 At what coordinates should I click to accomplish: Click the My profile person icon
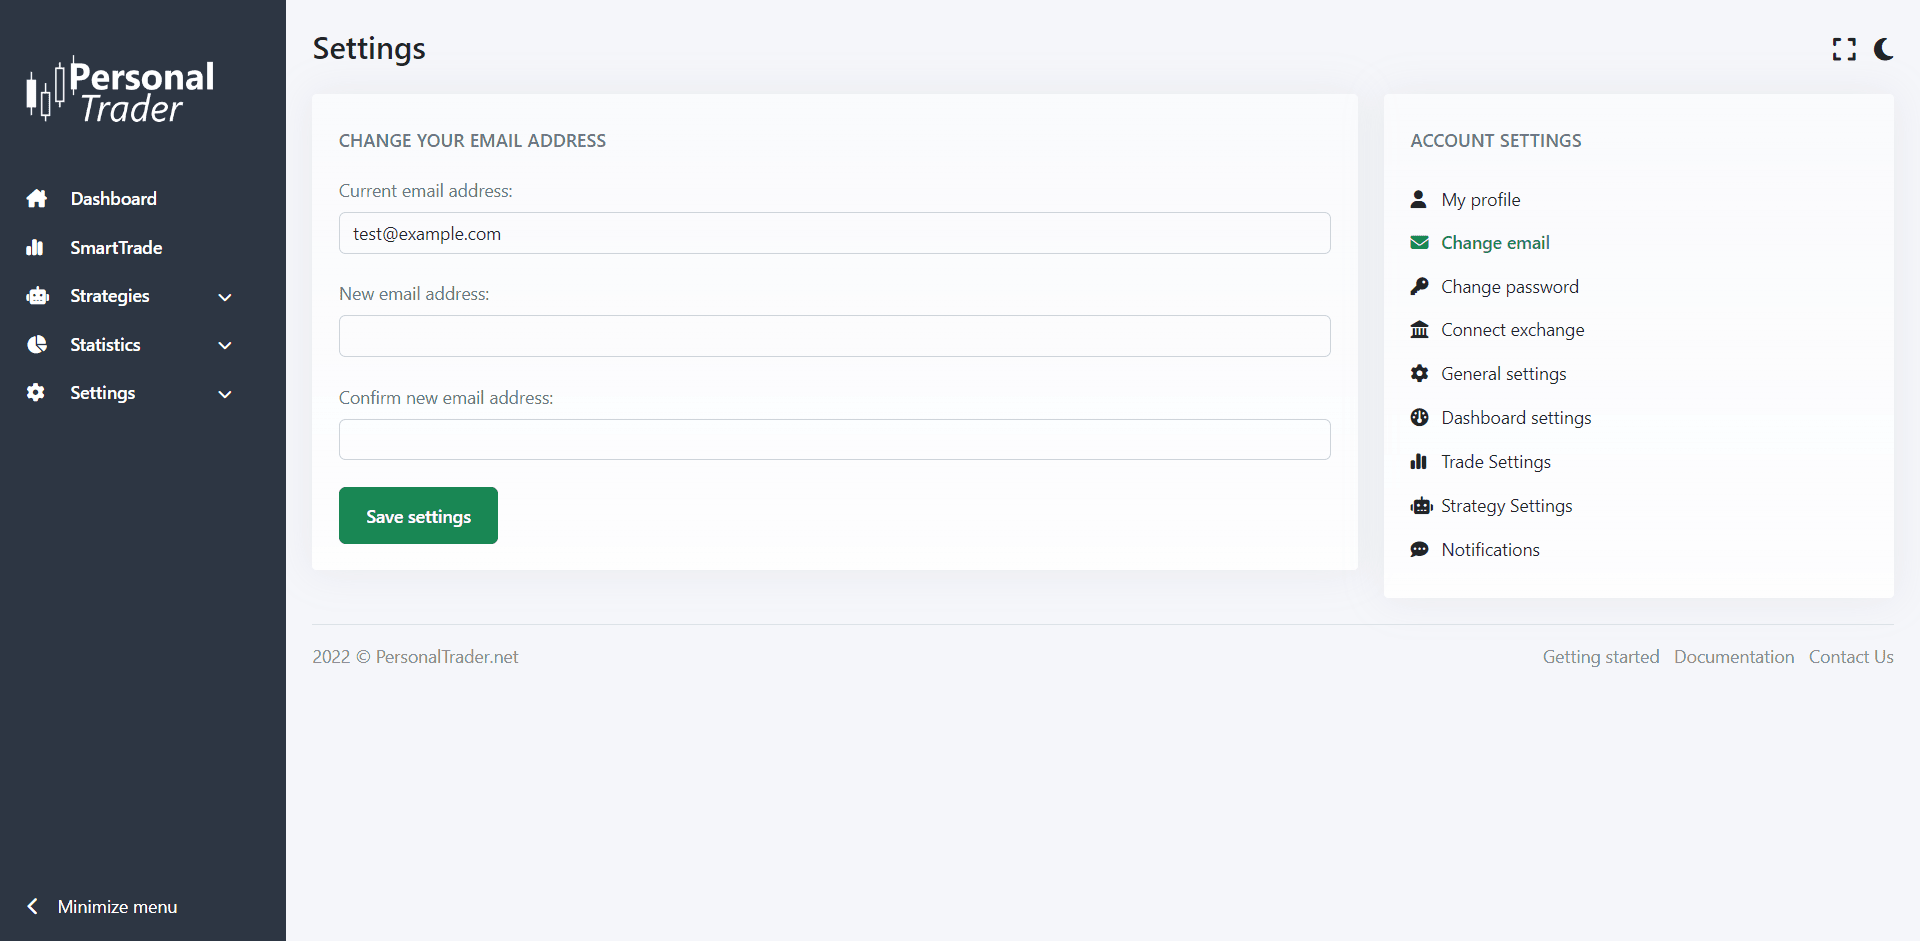pos(1418,200)
